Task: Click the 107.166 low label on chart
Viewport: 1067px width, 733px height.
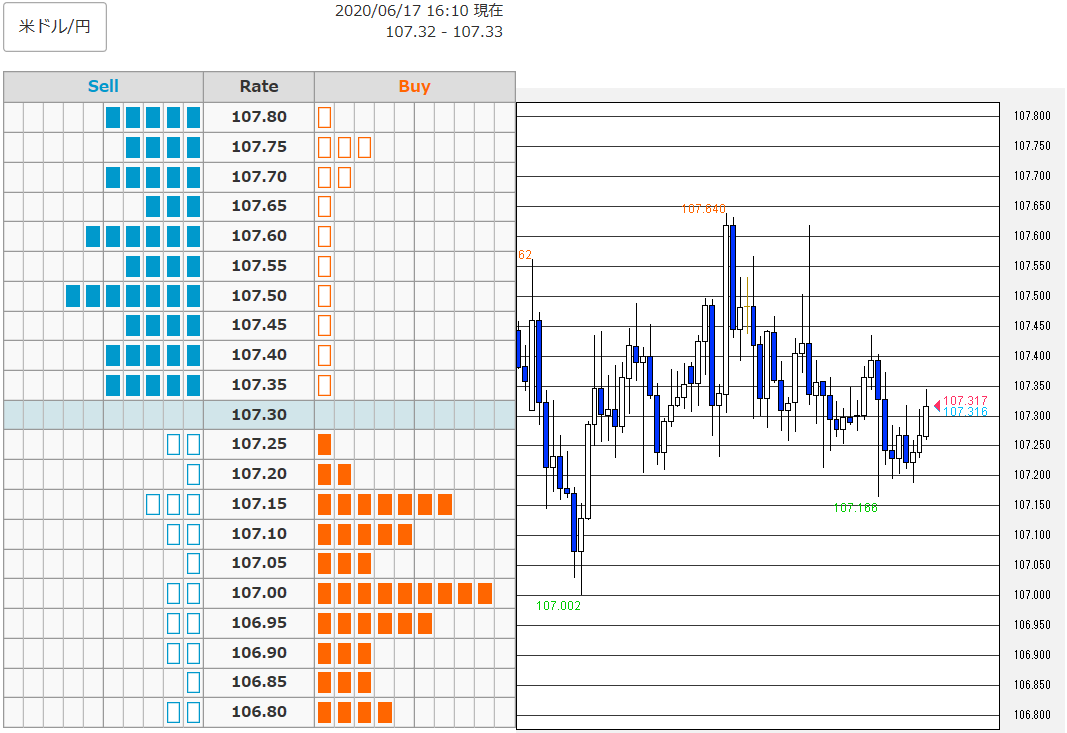Action: coord(855,508)
